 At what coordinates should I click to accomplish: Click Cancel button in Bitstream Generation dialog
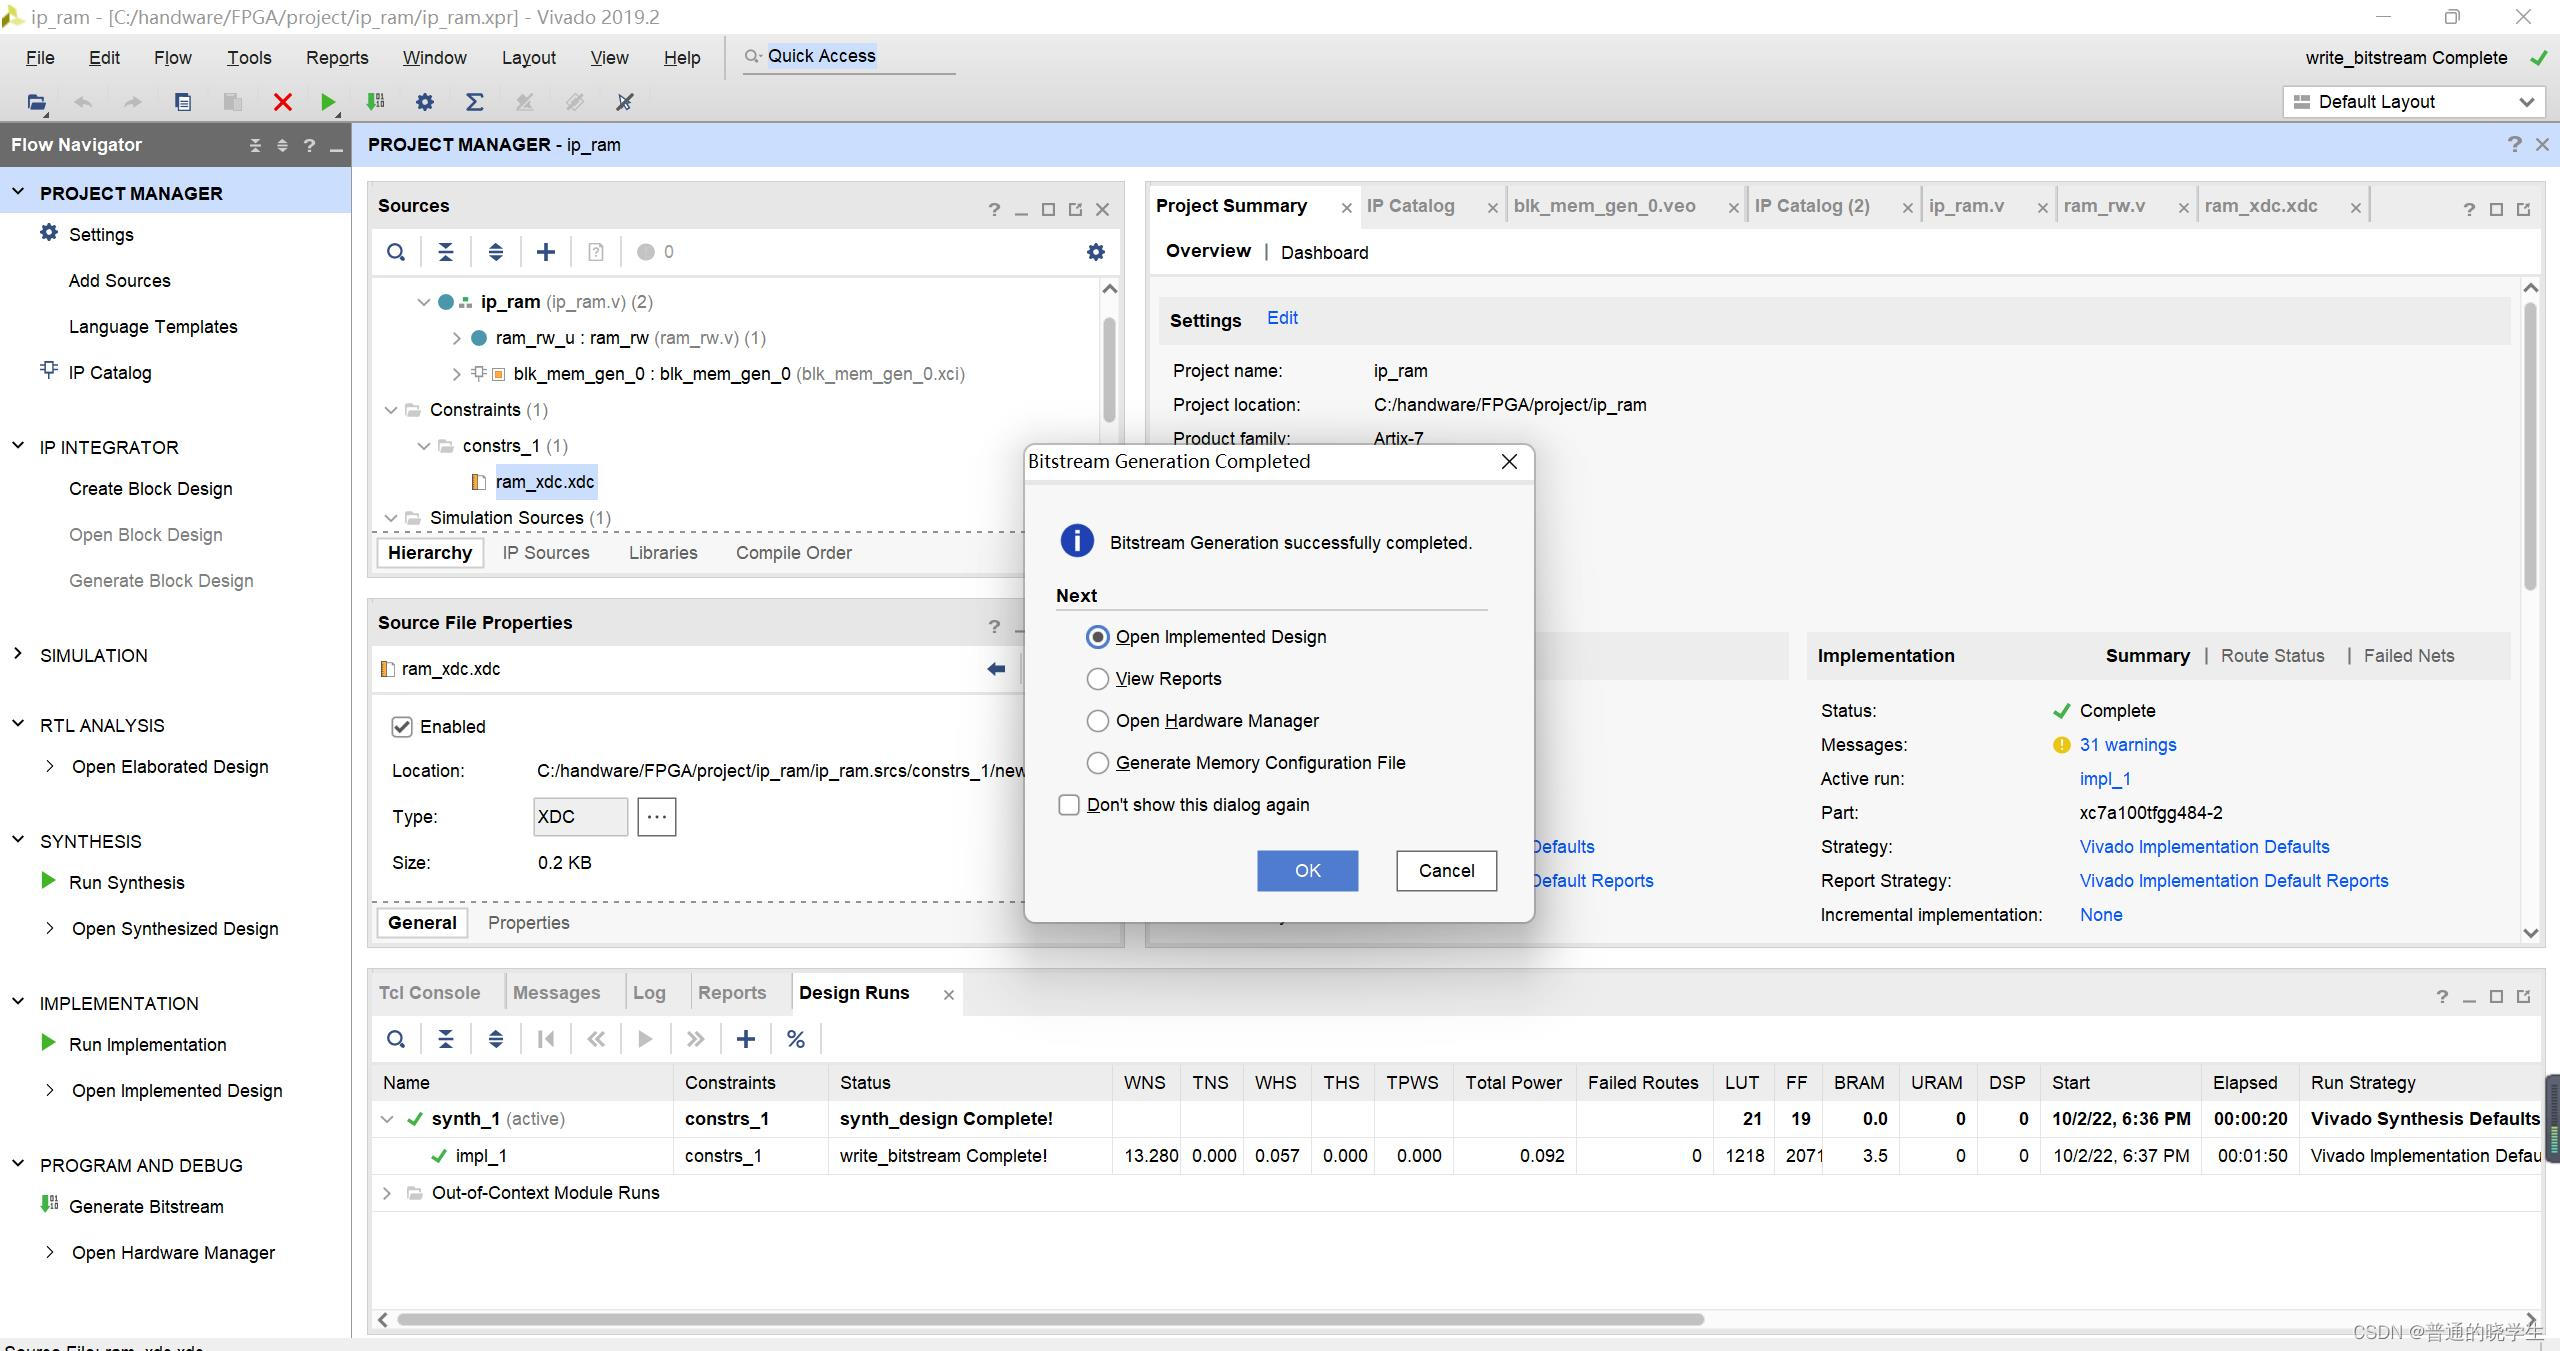tap(1446, 868)
